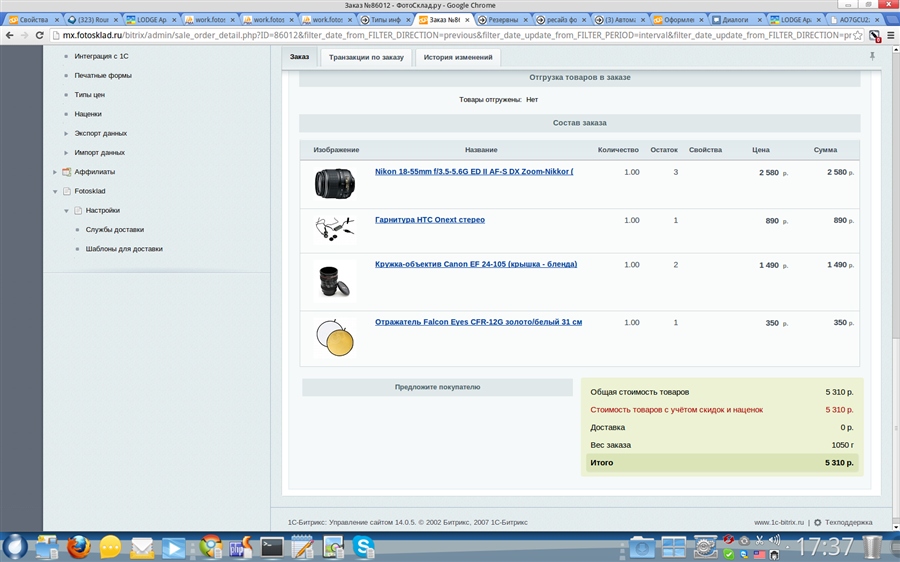Bookmark this page with the star icon
This screenshot has height=562, width=900.
point(858,35)
